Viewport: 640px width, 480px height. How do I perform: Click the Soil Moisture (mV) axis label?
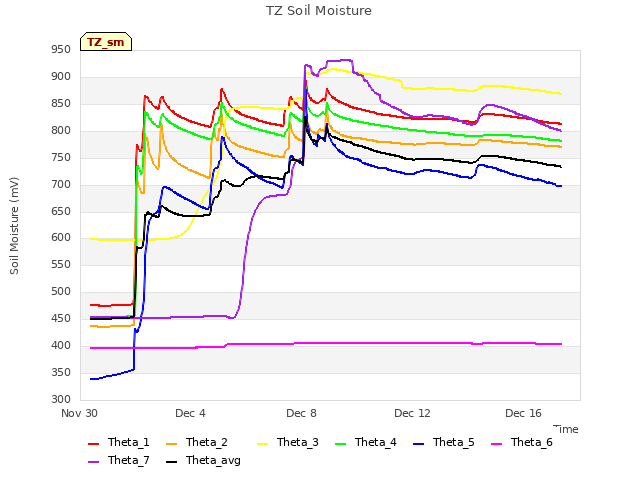(x=14, y=226)
